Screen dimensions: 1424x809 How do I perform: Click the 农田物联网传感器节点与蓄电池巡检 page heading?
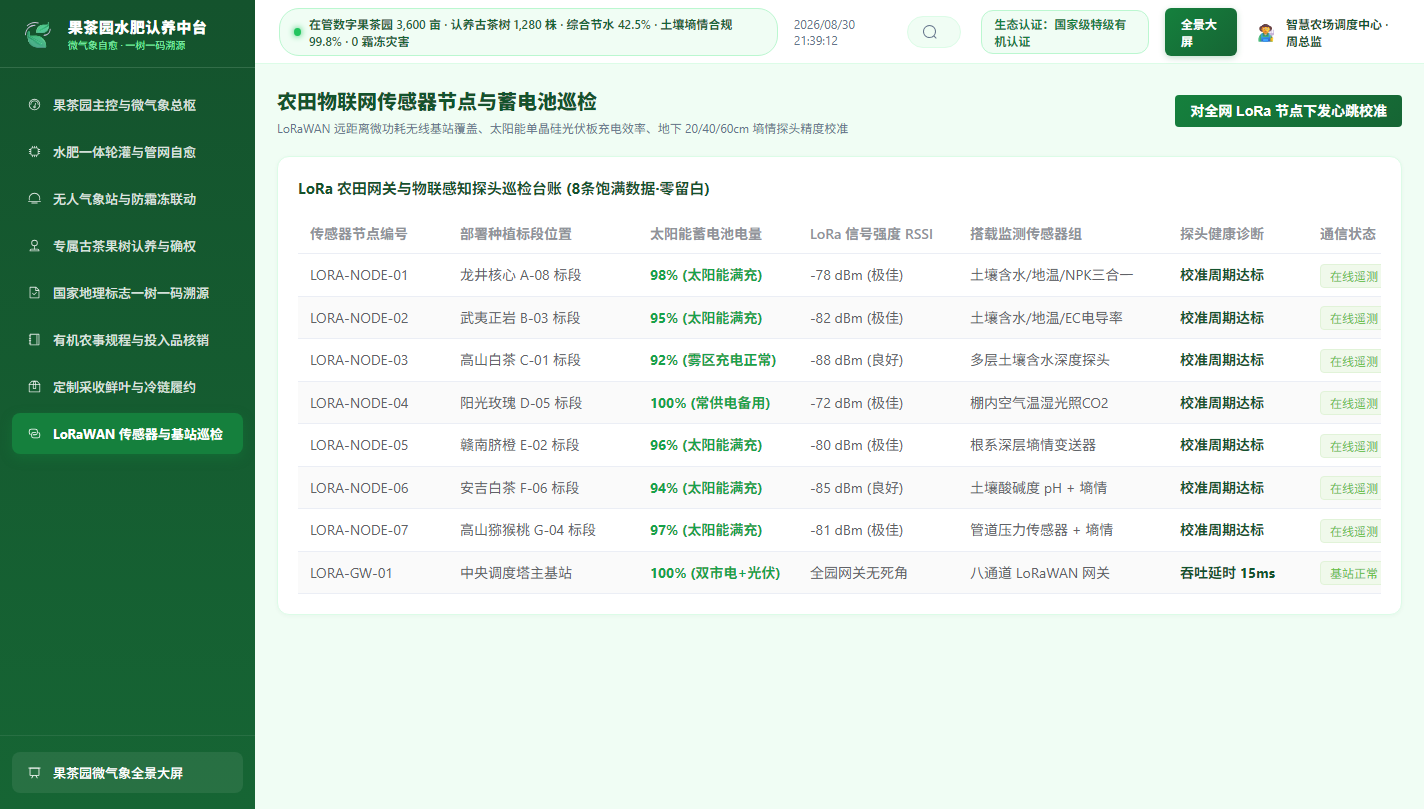[437, 101]
